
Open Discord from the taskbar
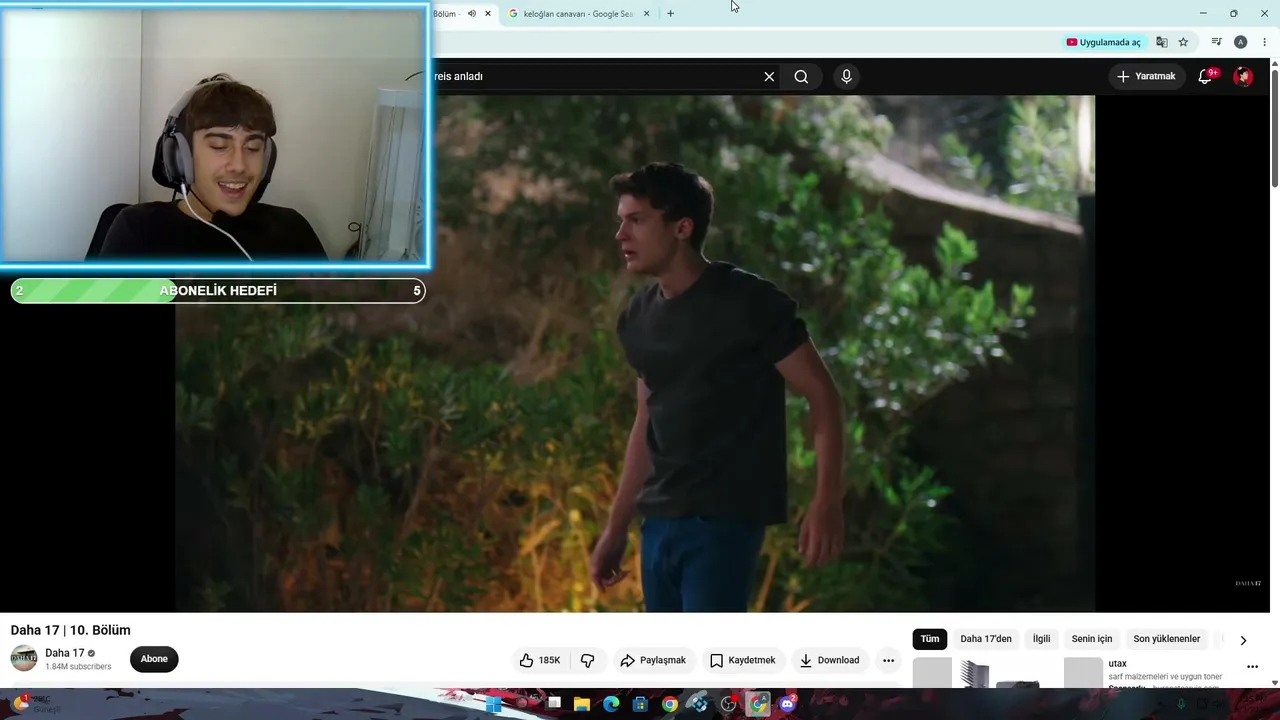787,704
